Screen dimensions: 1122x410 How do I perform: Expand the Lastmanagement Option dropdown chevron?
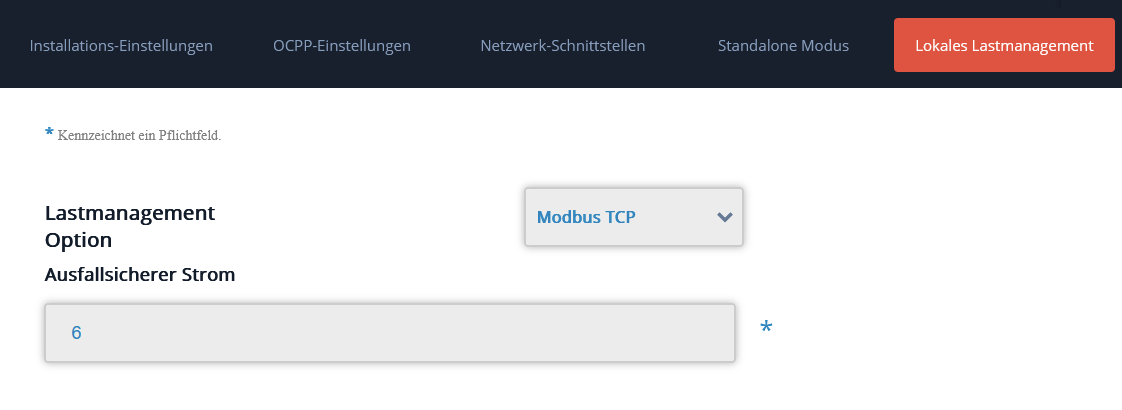[725, 217]
